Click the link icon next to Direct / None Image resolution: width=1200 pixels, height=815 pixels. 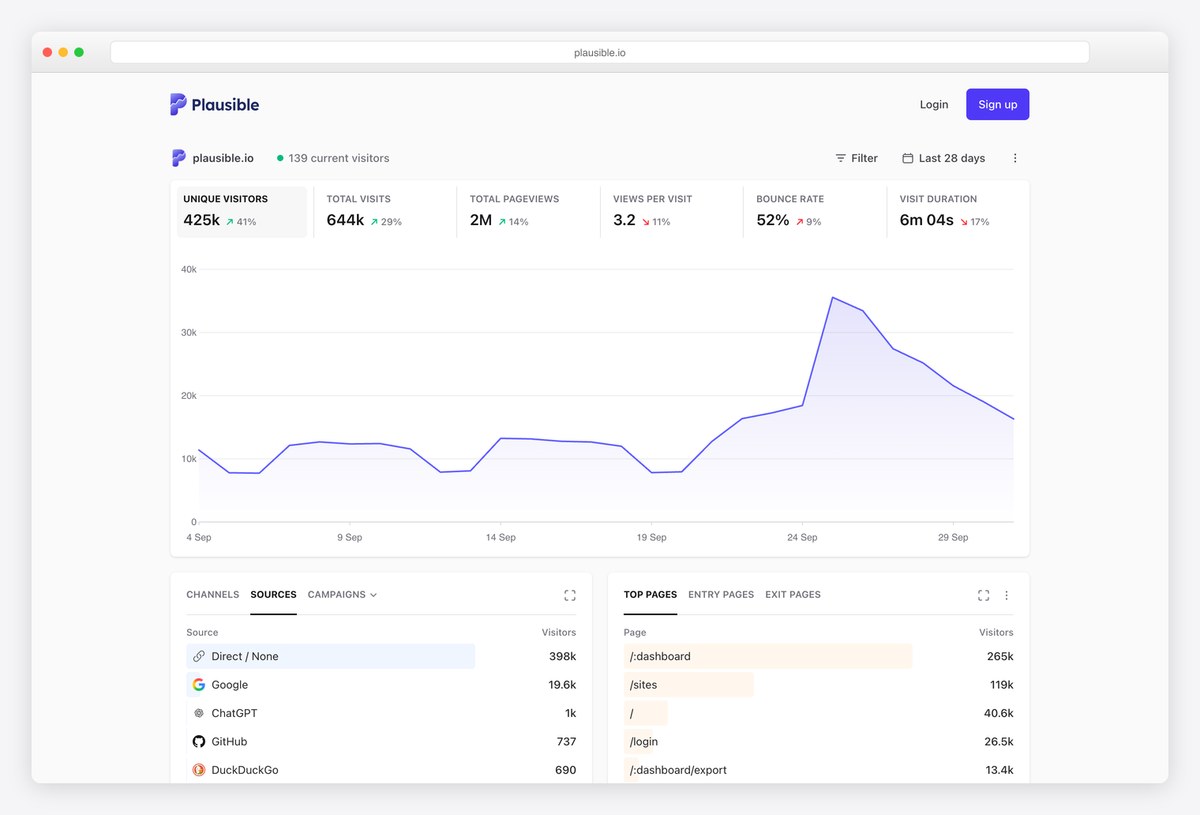199,656
